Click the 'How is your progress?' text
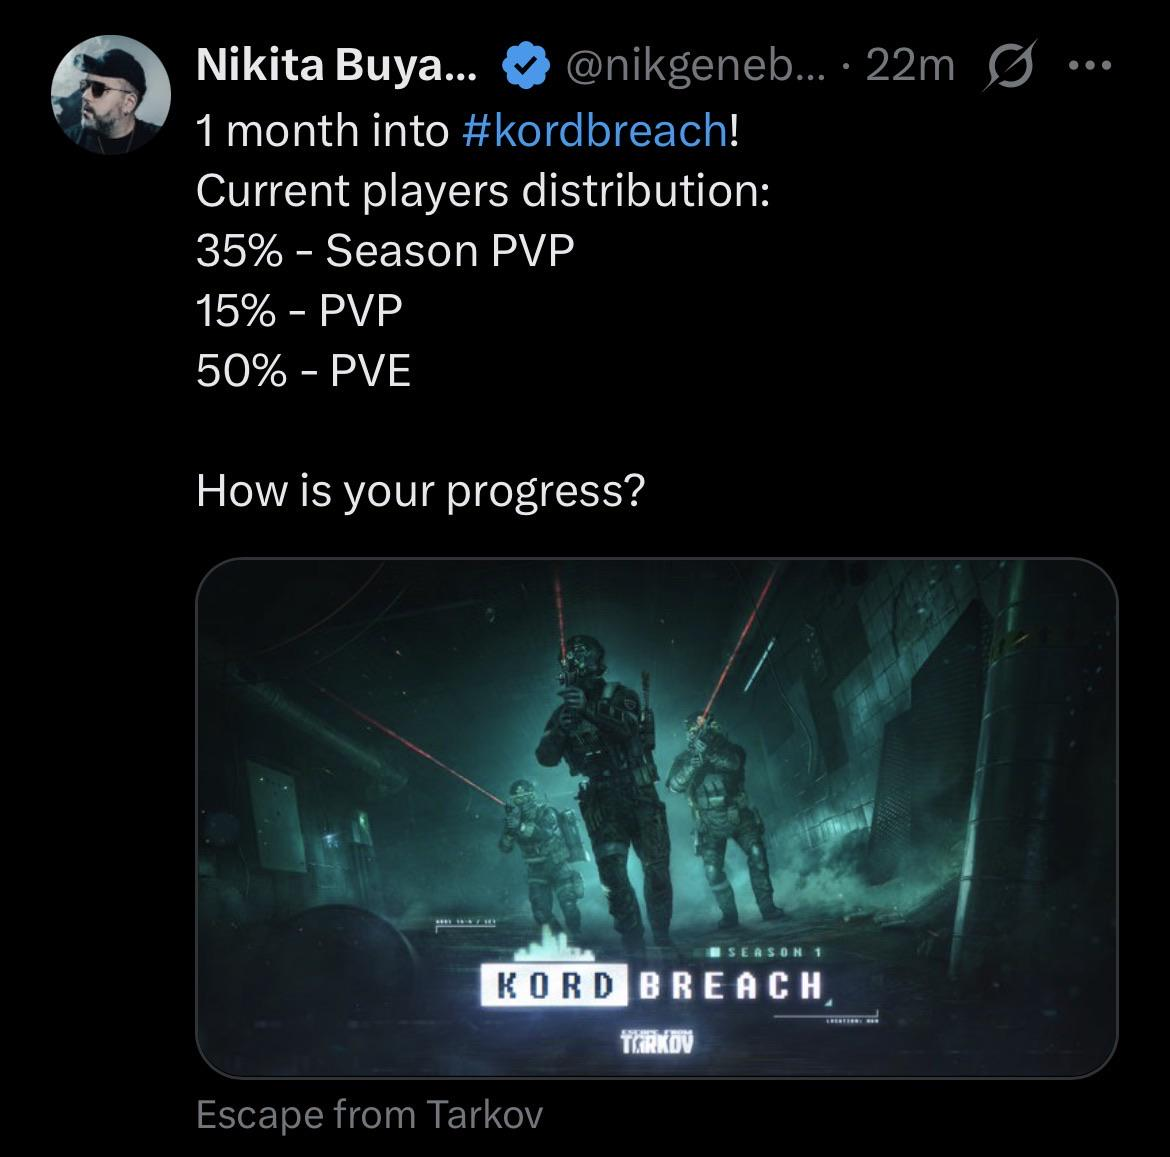The width and height of the screenshot is (1170, 1157). tap(420, 492)
